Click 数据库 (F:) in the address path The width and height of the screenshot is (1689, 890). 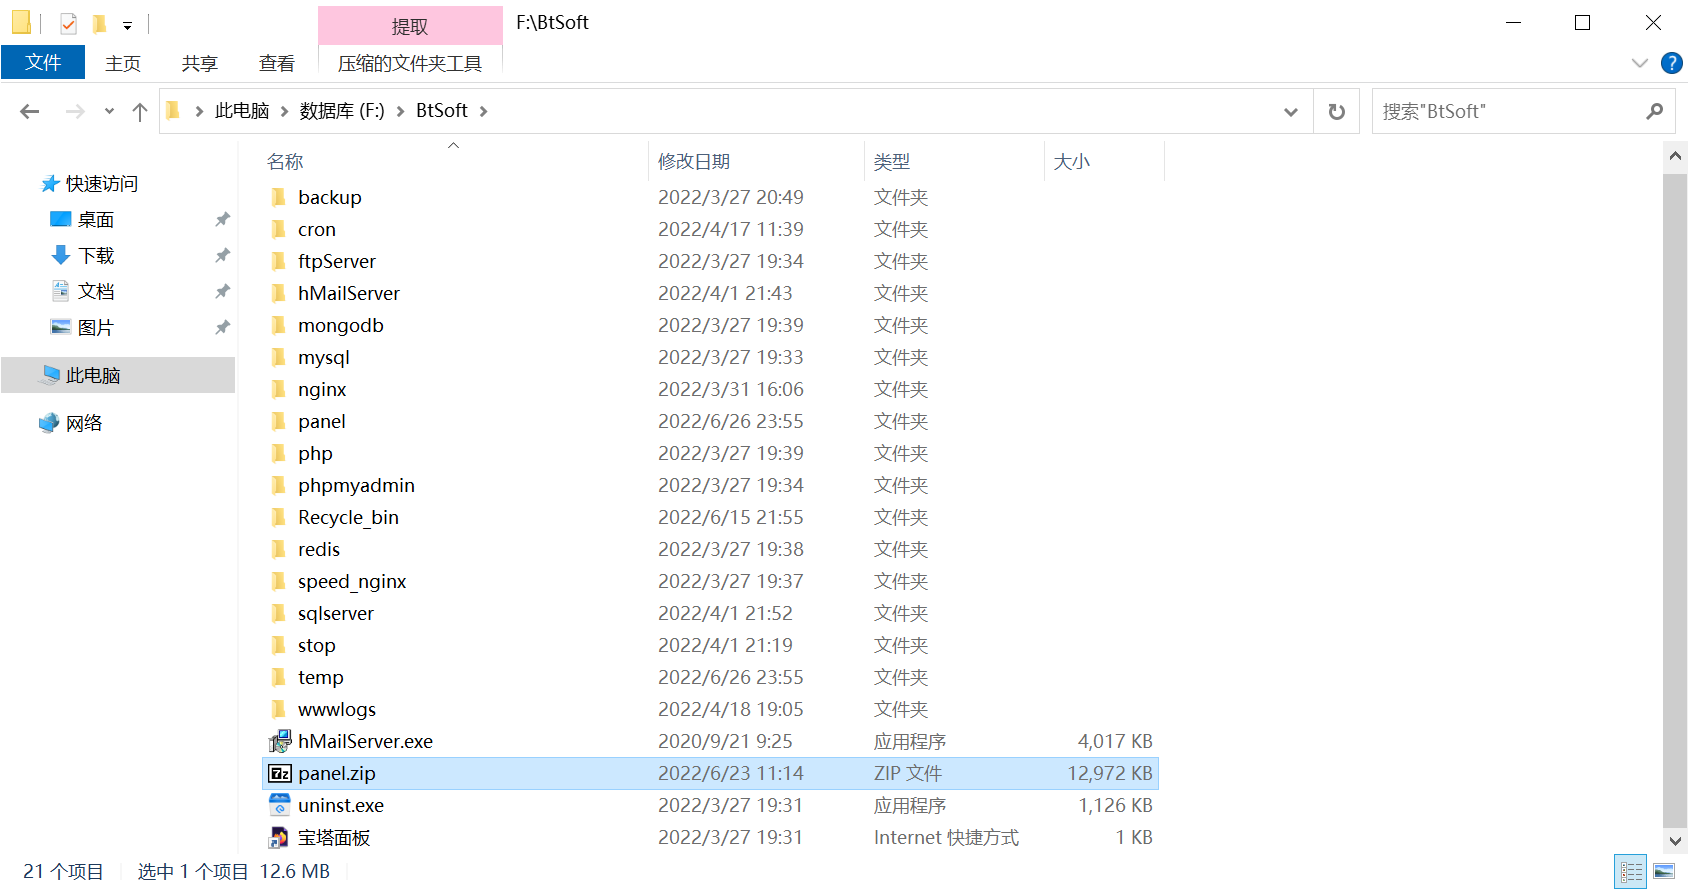point(342,111)
